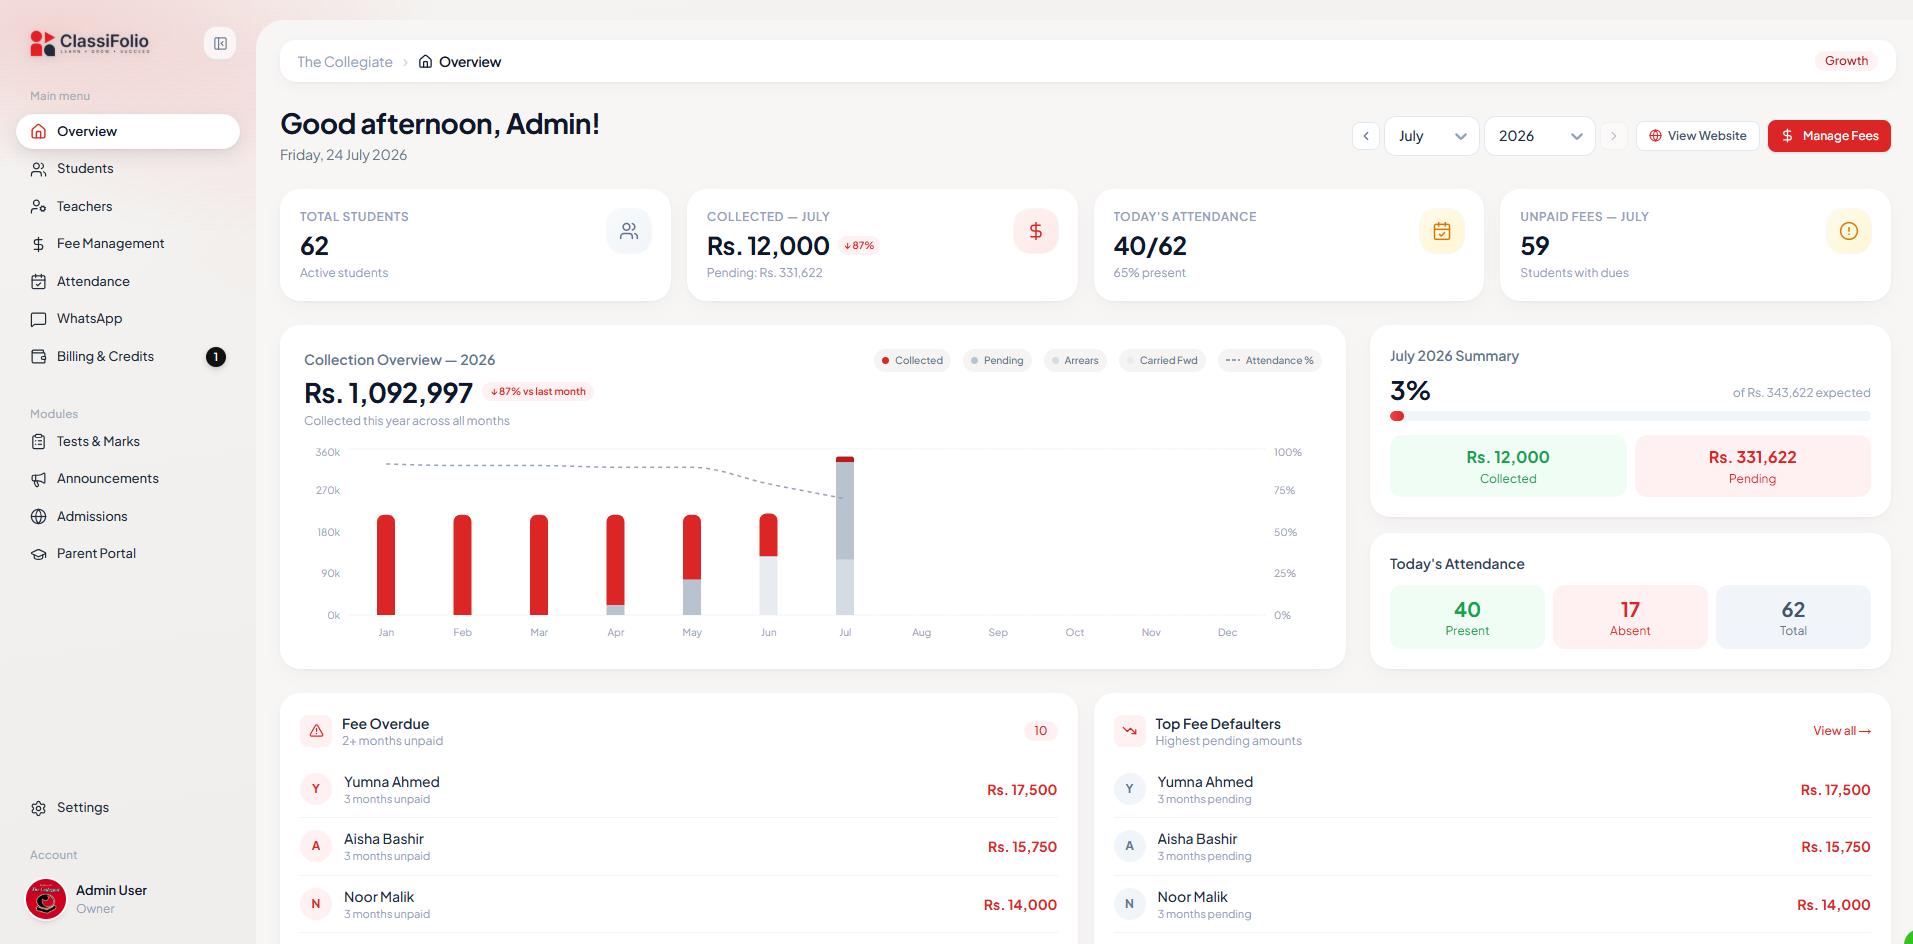
Task: Collapse the sidebar with the panel icon
Action: [220, 43]
